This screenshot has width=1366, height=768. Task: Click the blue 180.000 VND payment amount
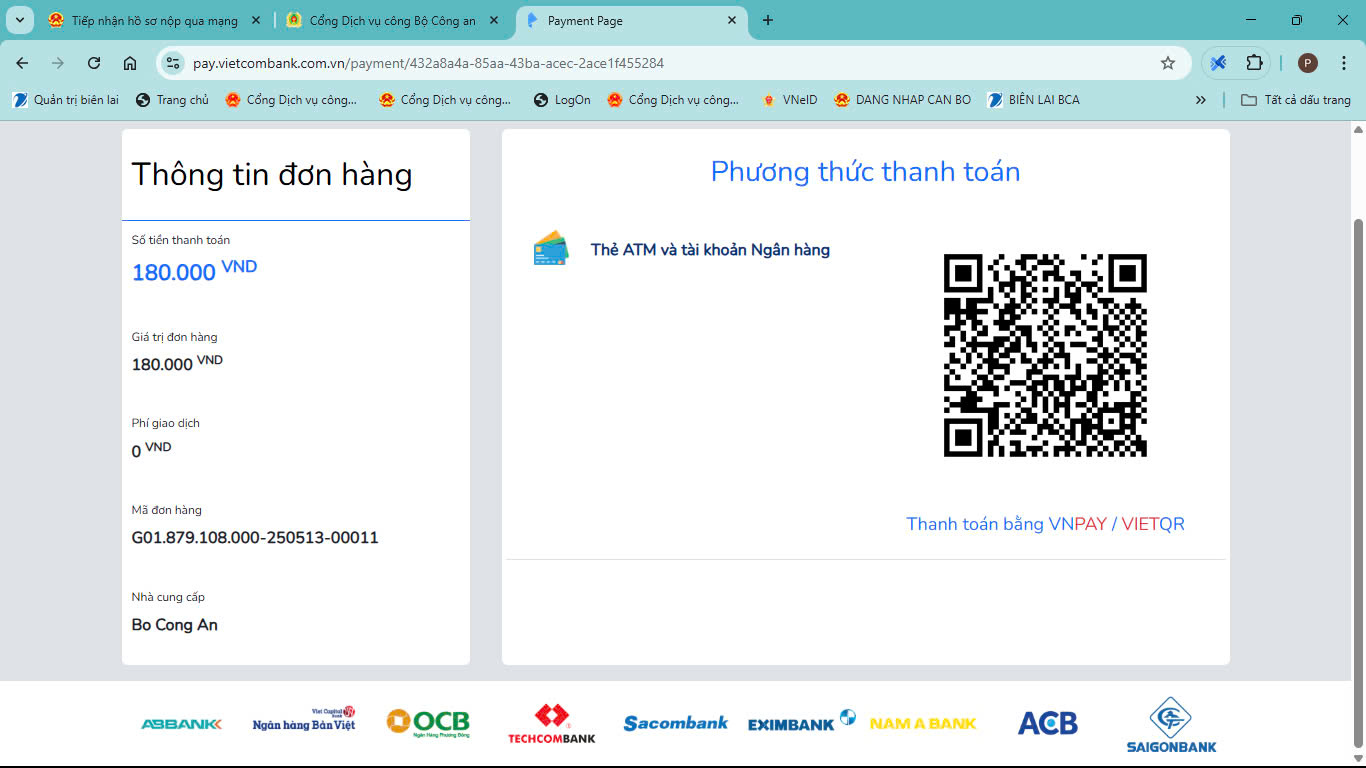pyautogui.click(x=194, y=271)
